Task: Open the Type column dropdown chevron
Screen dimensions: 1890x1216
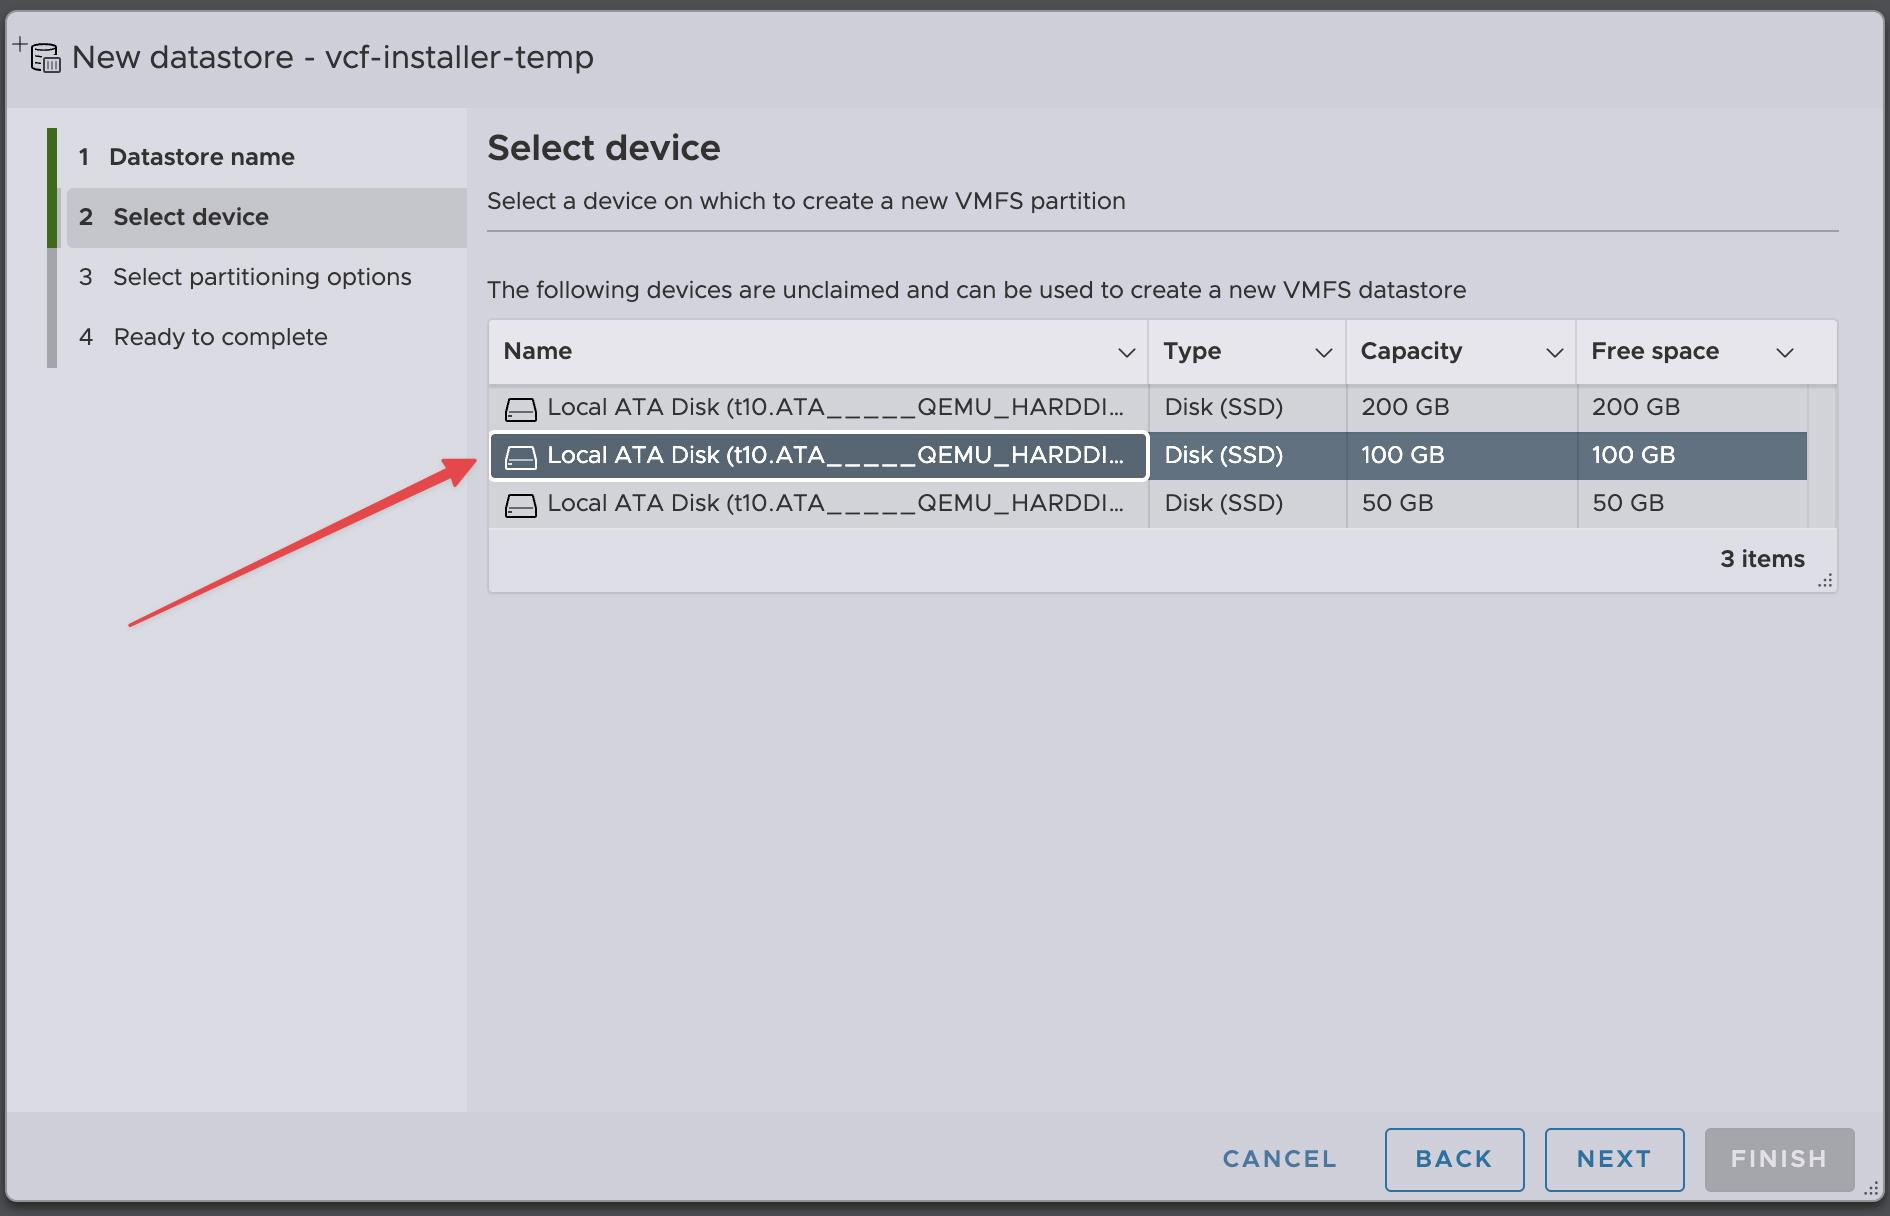Action: 1323,352
